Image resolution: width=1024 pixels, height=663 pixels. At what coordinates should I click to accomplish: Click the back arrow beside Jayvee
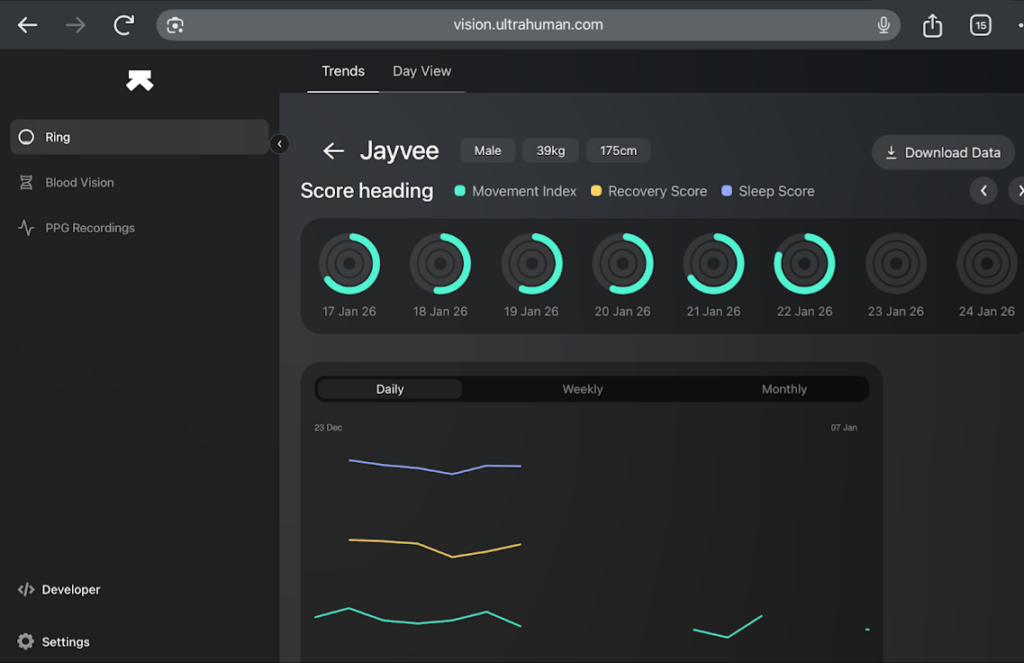pyautogui.click(x=333, y=151)
